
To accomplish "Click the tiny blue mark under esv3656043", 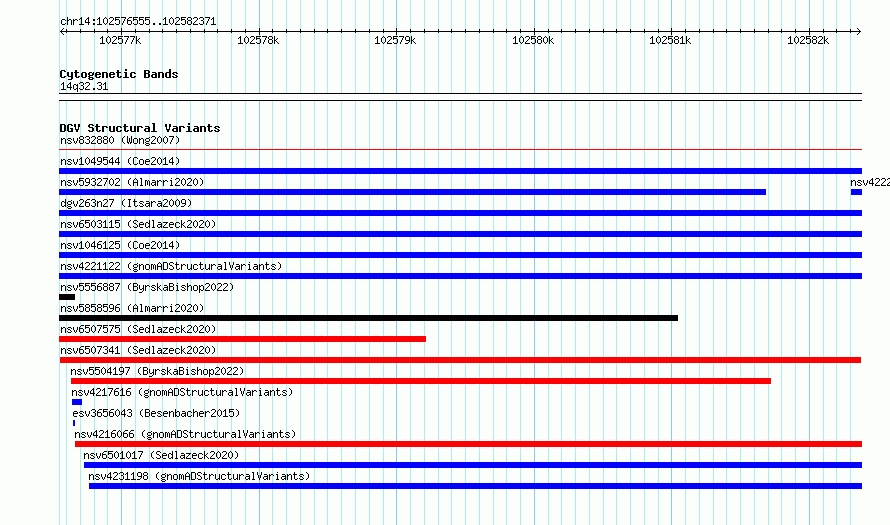I will [x=74, y=423].
